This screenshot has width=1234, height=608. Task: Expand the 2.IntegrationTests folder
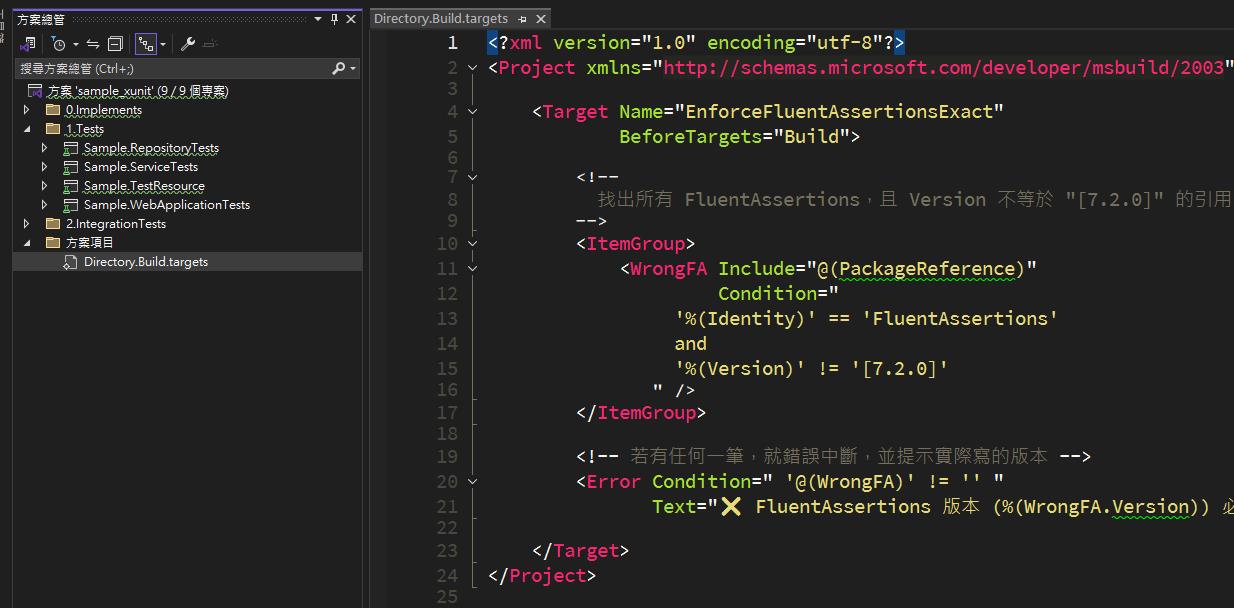(x=27, y=224)
